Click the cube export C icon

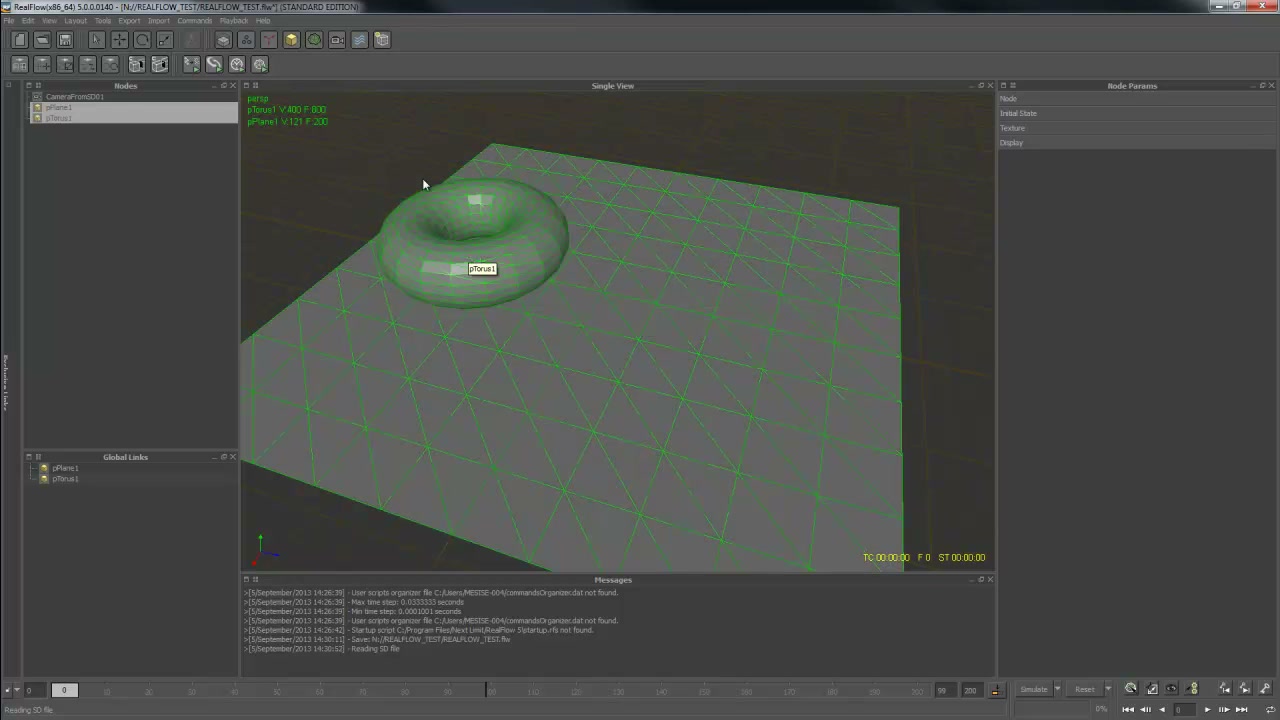click(x=137, y=64)
